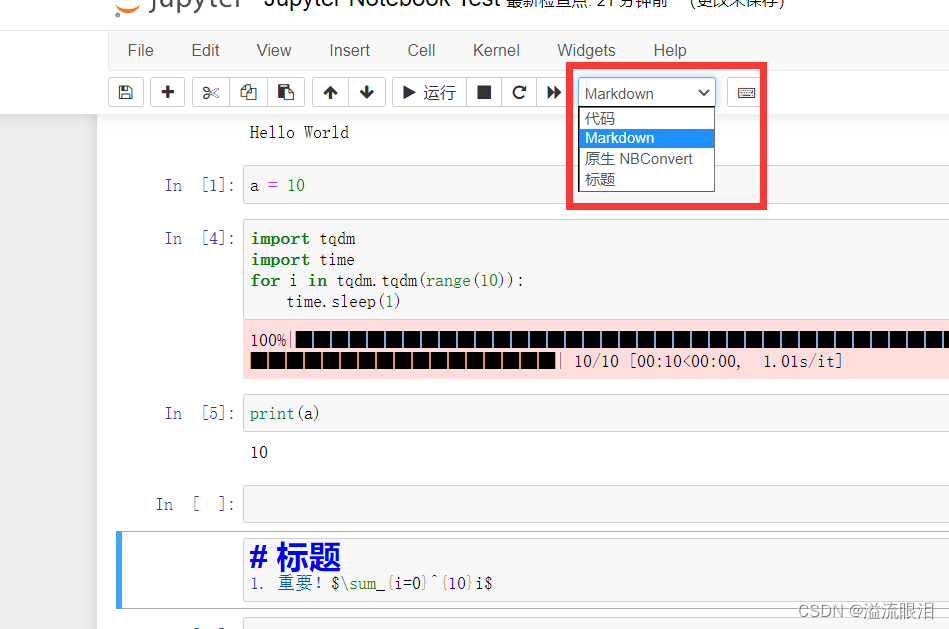
Task: Choose 代码 in cell type list
Action: (646, 119)
